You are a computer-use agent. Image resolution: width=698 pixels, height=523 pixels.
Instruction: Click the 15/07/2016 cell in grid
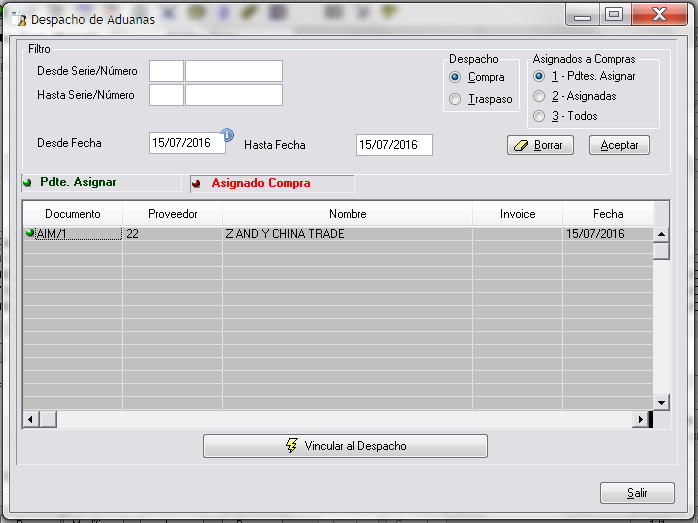pyautogui.click(x=608, y=234)
